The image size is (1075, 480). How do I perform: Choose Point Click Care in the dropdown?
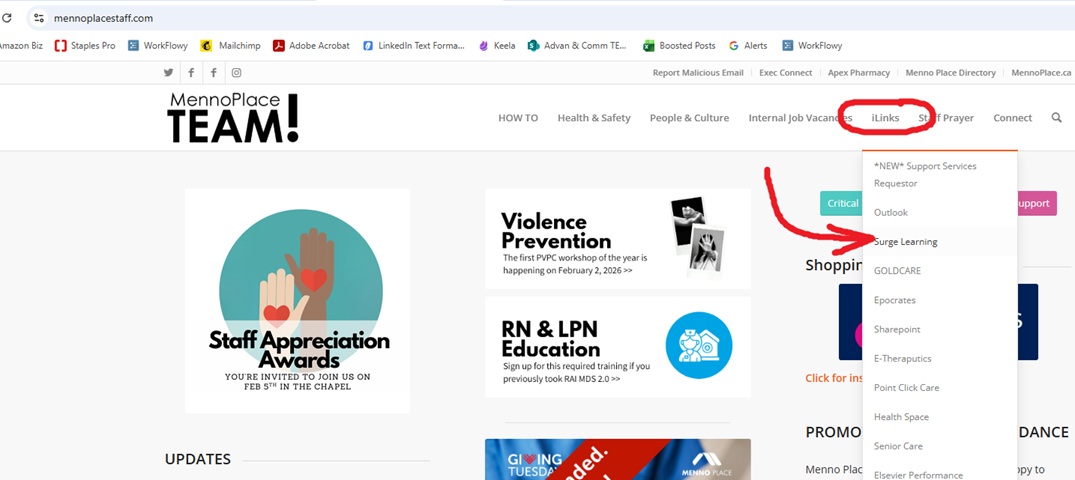click(x=906, y=388)
